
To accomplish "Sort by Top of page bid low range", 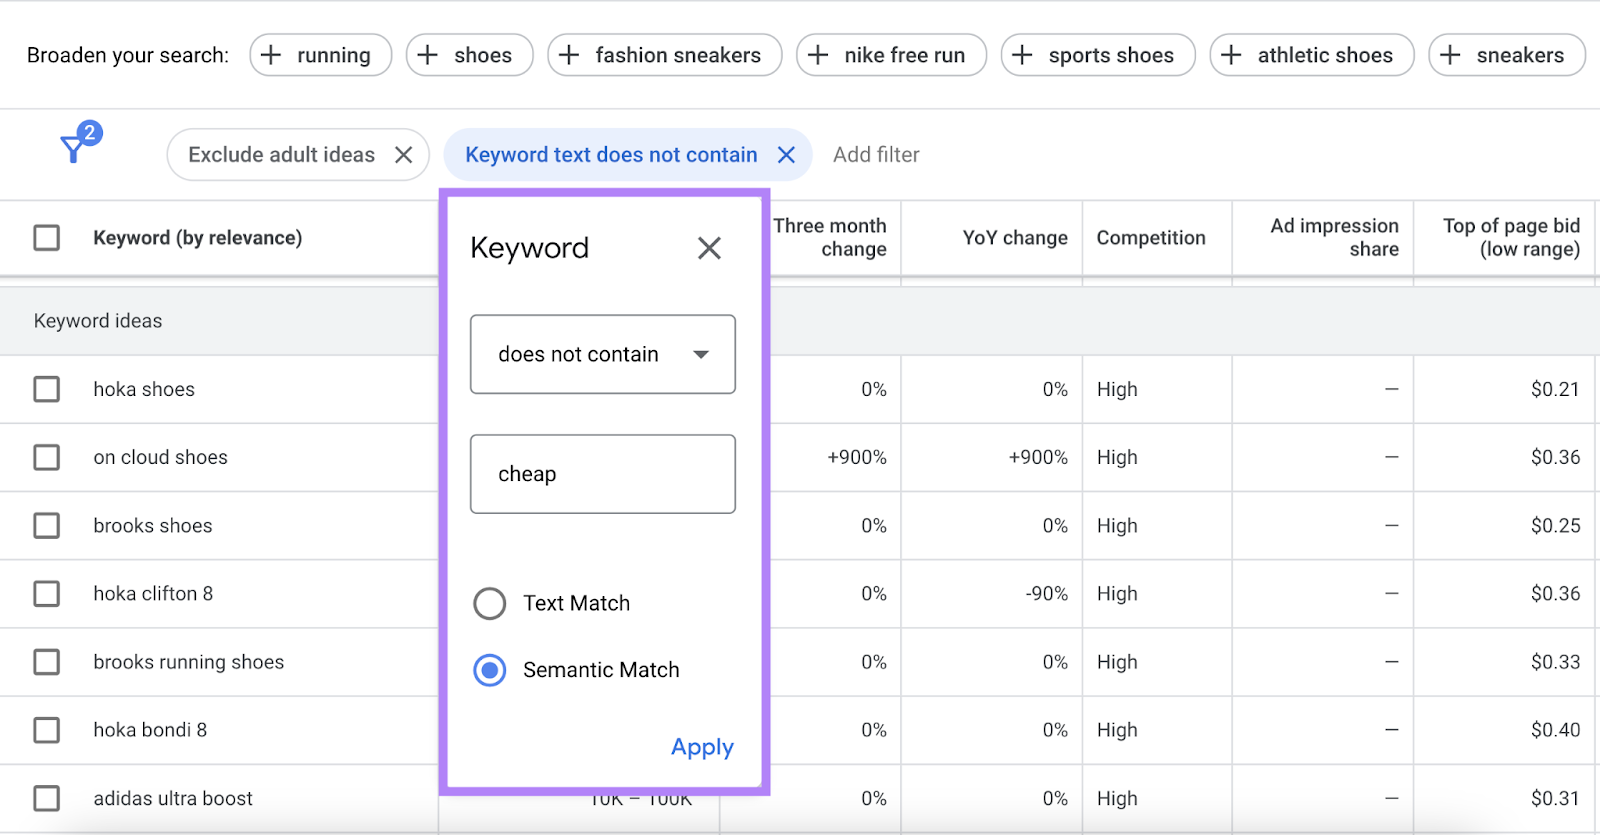I will point(1511,238).
